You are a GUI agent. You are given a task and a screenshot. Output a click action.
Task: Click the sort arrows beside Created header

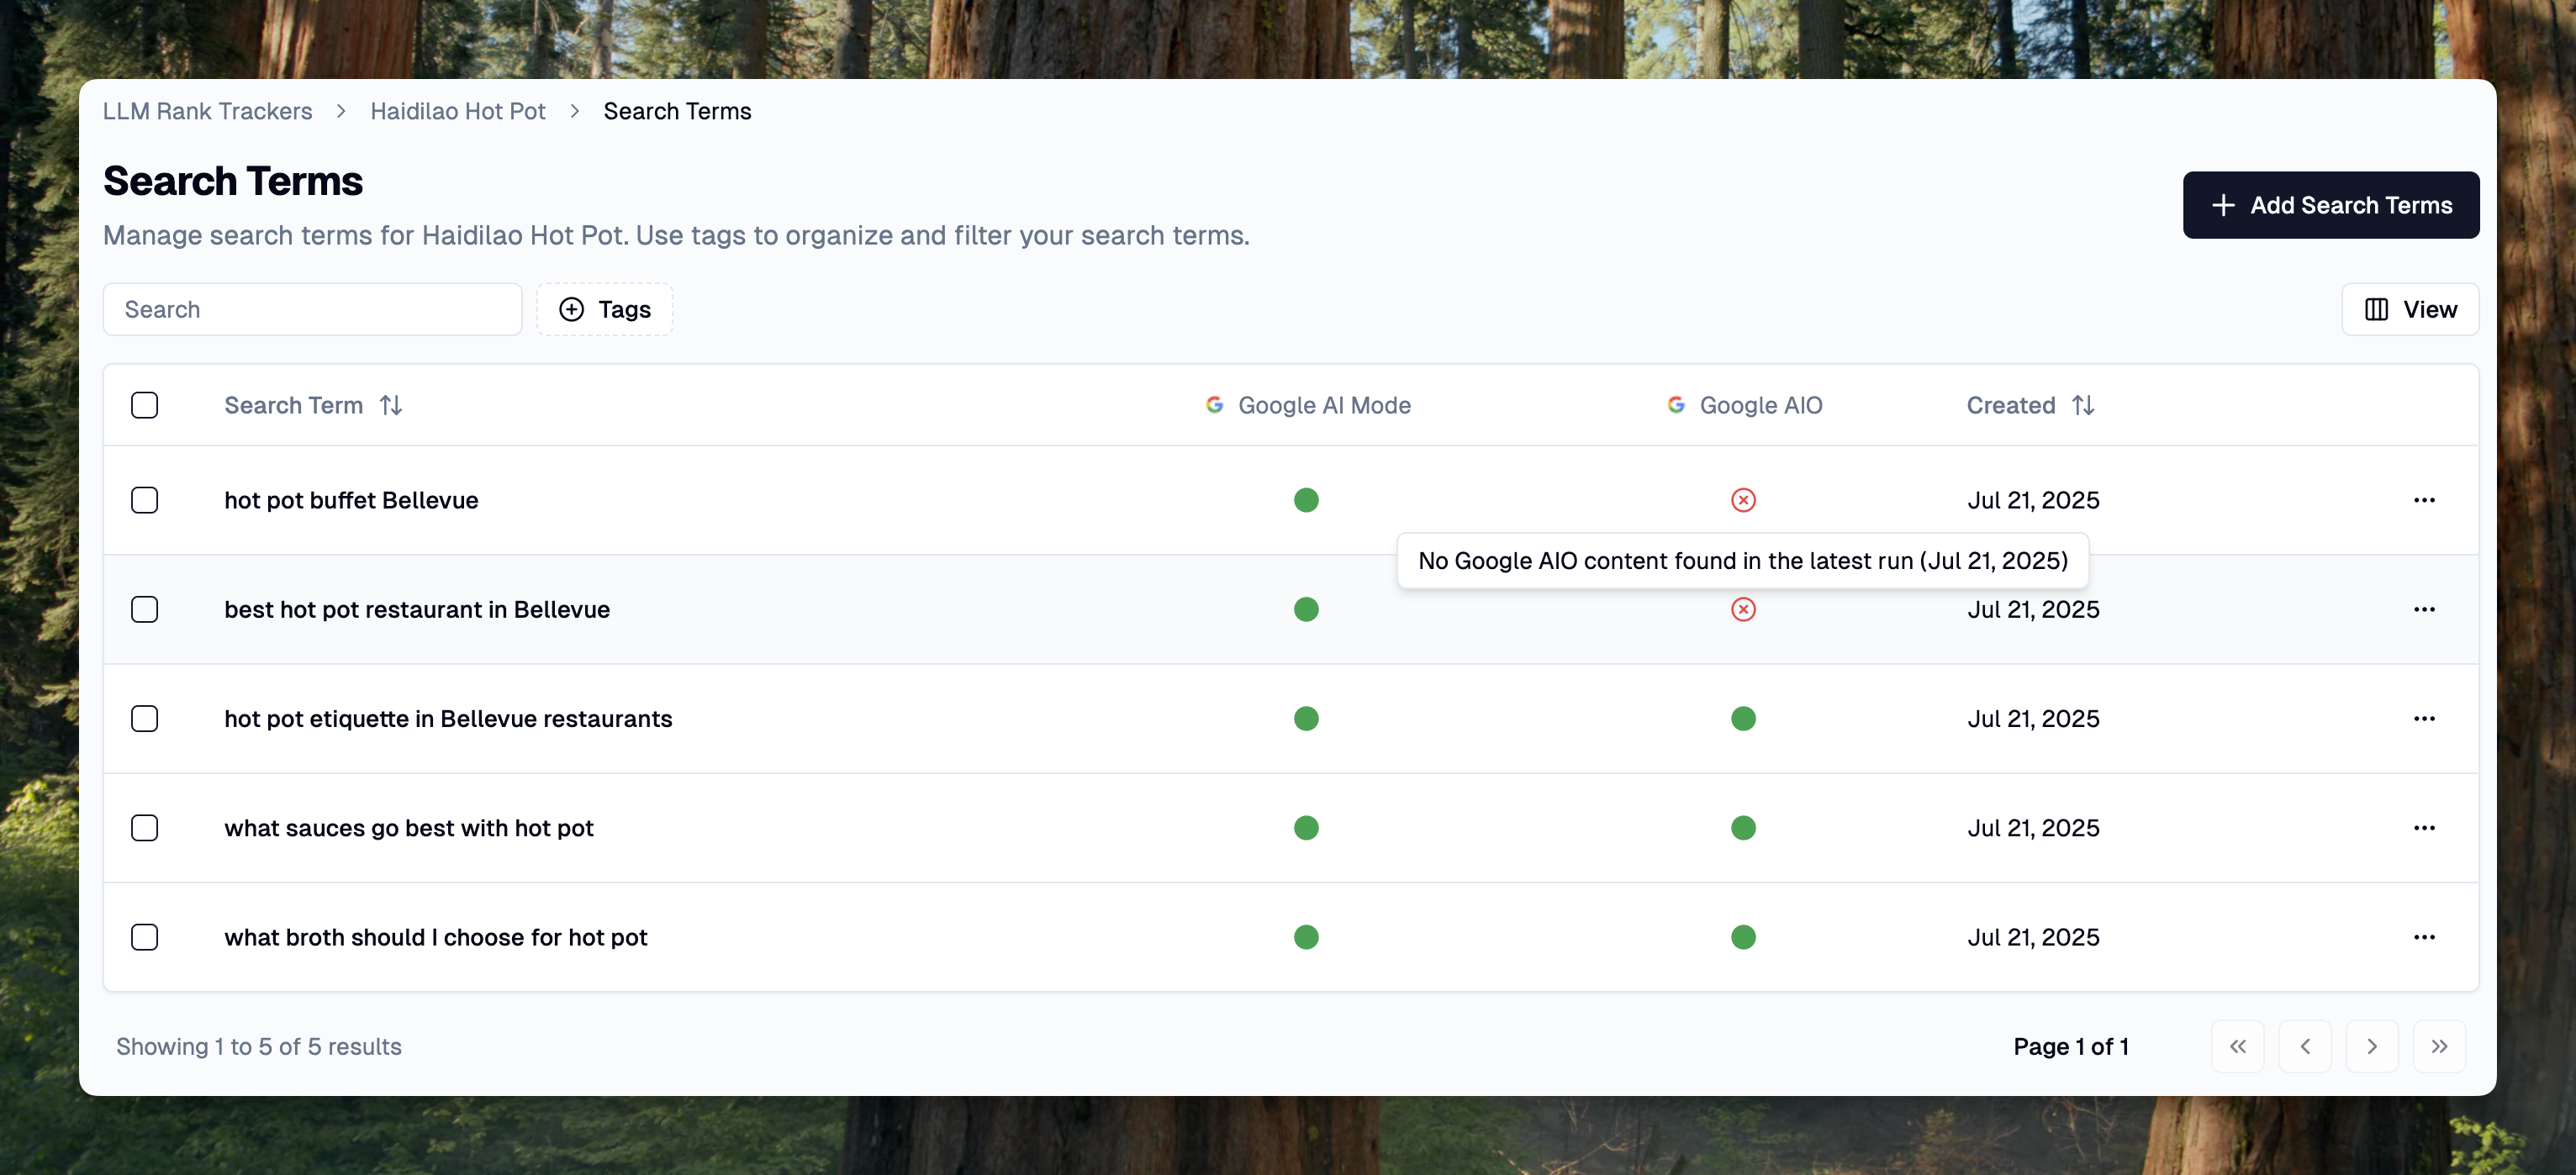(2083, 405)
